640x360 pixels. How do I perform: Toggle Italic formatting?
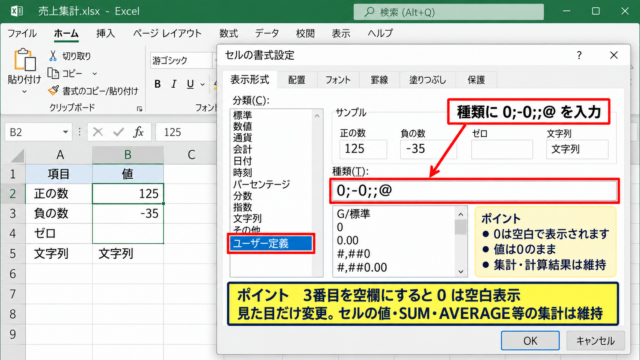click(174, 84)
